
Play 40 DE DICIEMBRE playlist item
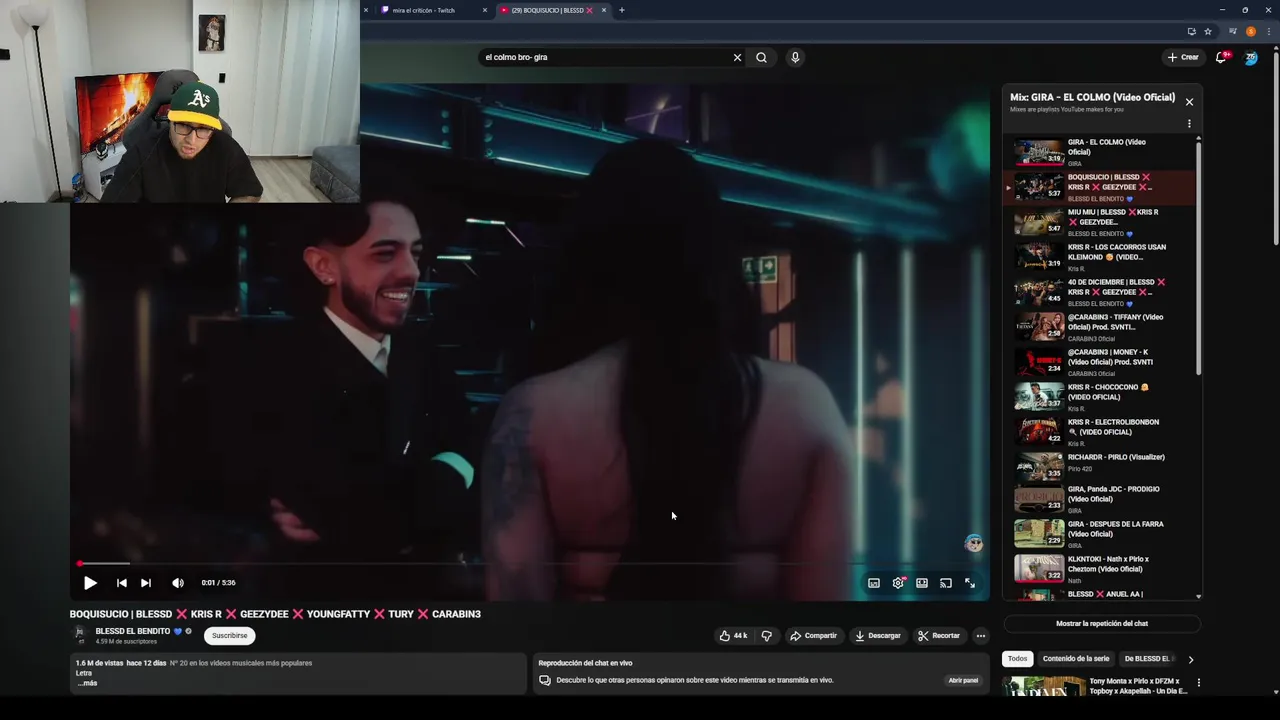click(1100, 292)
